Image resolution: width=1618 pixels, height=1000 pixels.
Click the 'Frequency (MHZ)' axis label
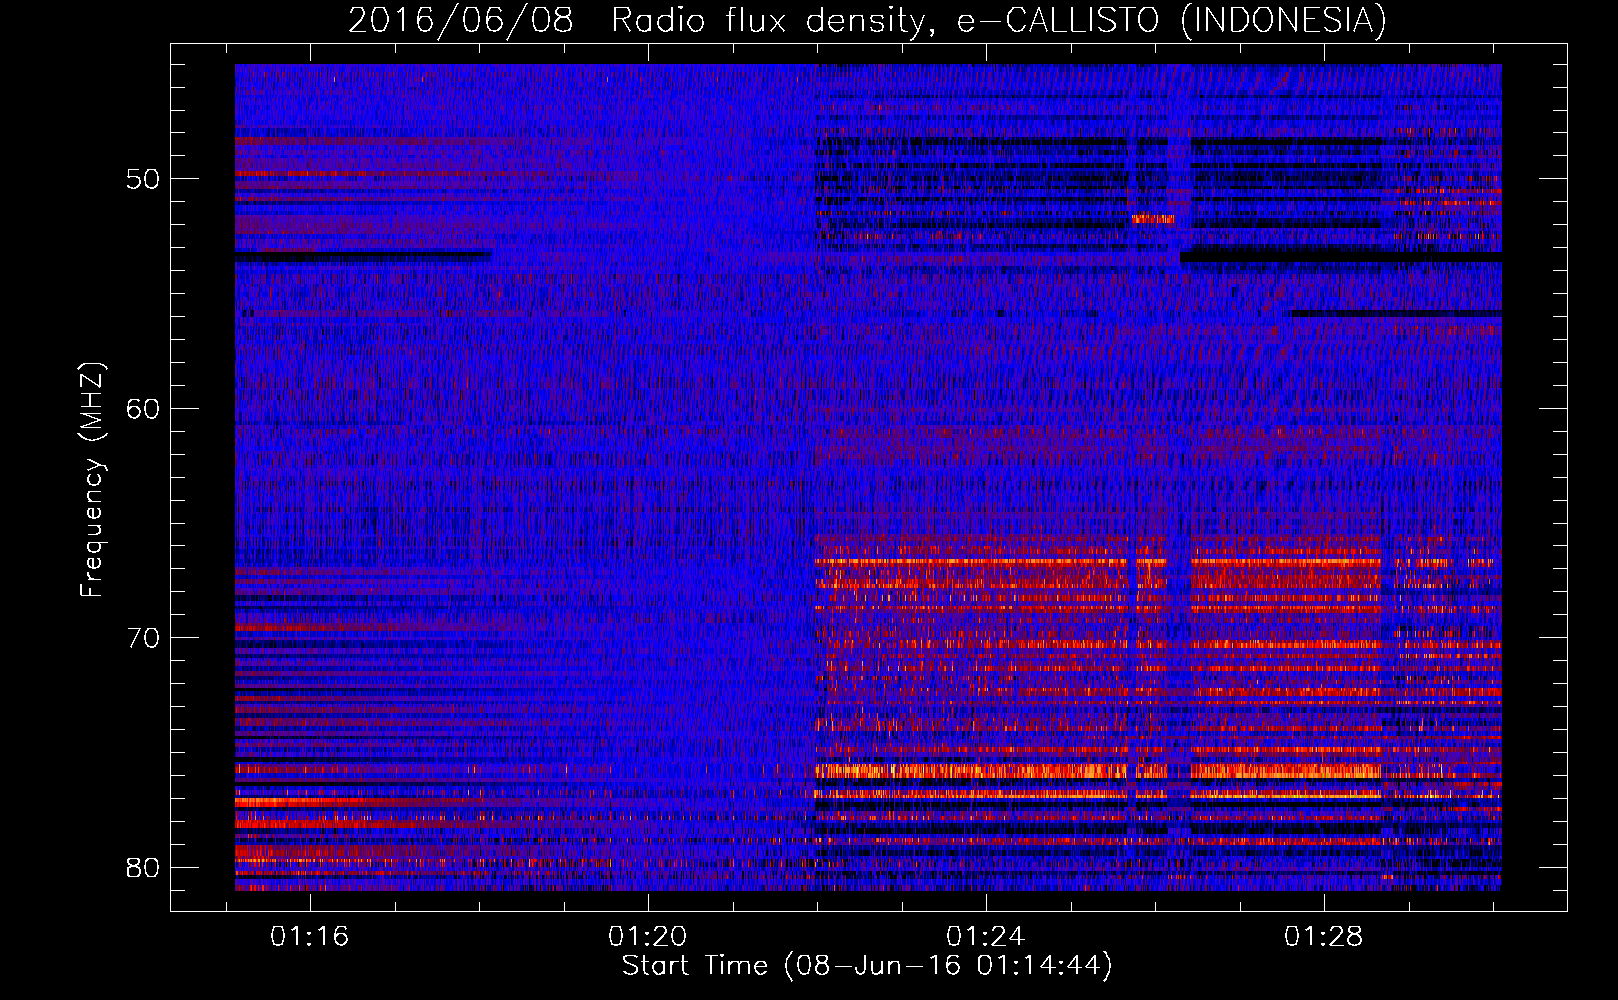(x=92, y=480)
